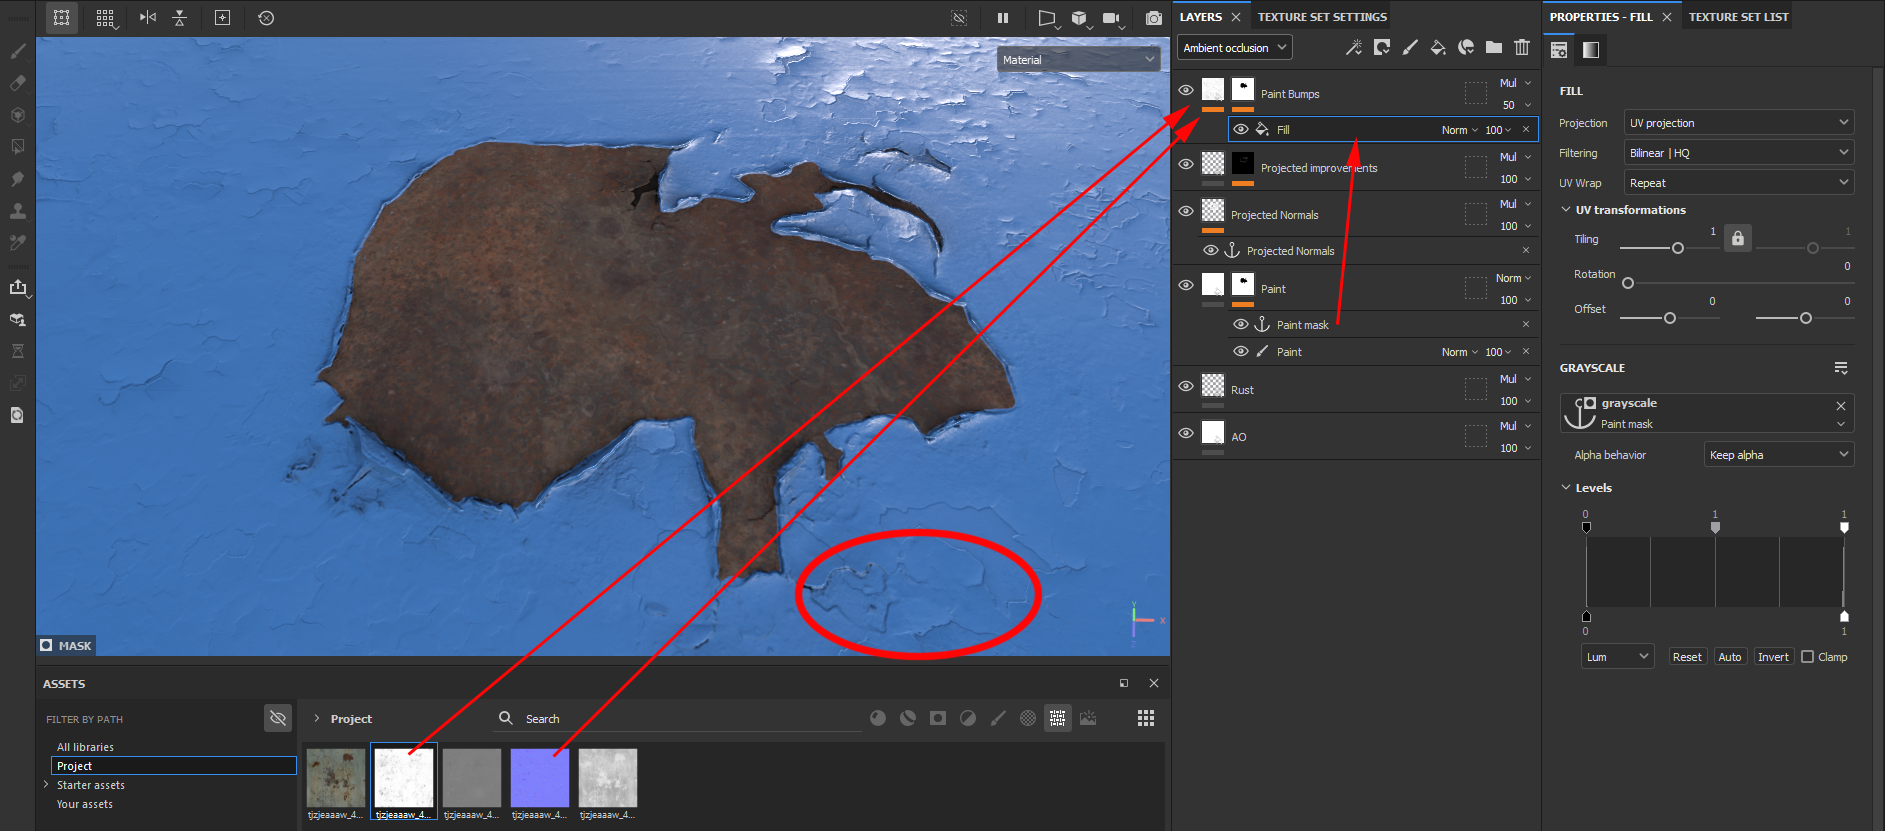Click the pause rendering icon
Screen dimensions: 1885x831
[x=1002, y=18]
